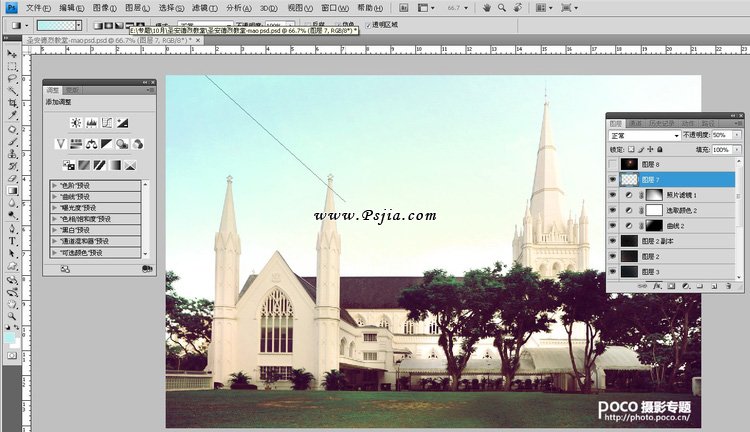Click the Color Balance adjustment icon
Screen dimensions: 750x432
click(90, 144)
